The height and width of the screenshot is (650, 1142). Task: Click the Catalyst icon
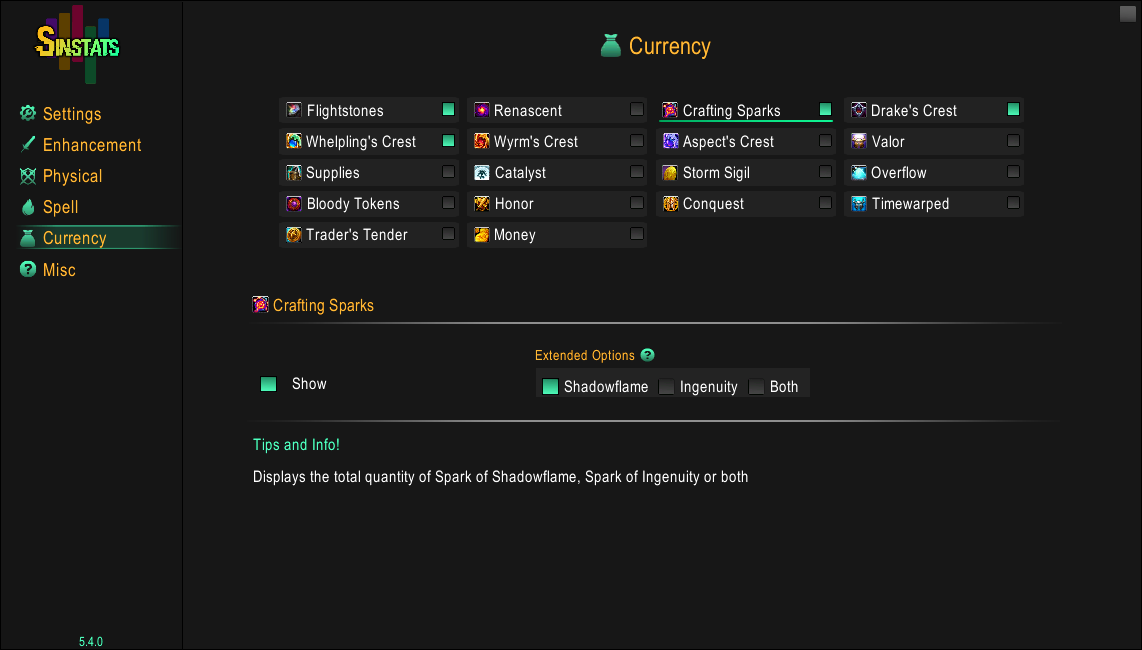pyautogui.click(x=482, y=173)
